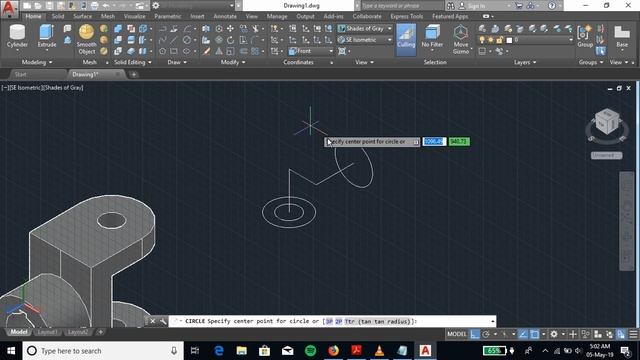The width and height of the screenshot is (640, 360).
Task: Toggle ortho/grid mode button in status bar
Action: tap(474, 334)
